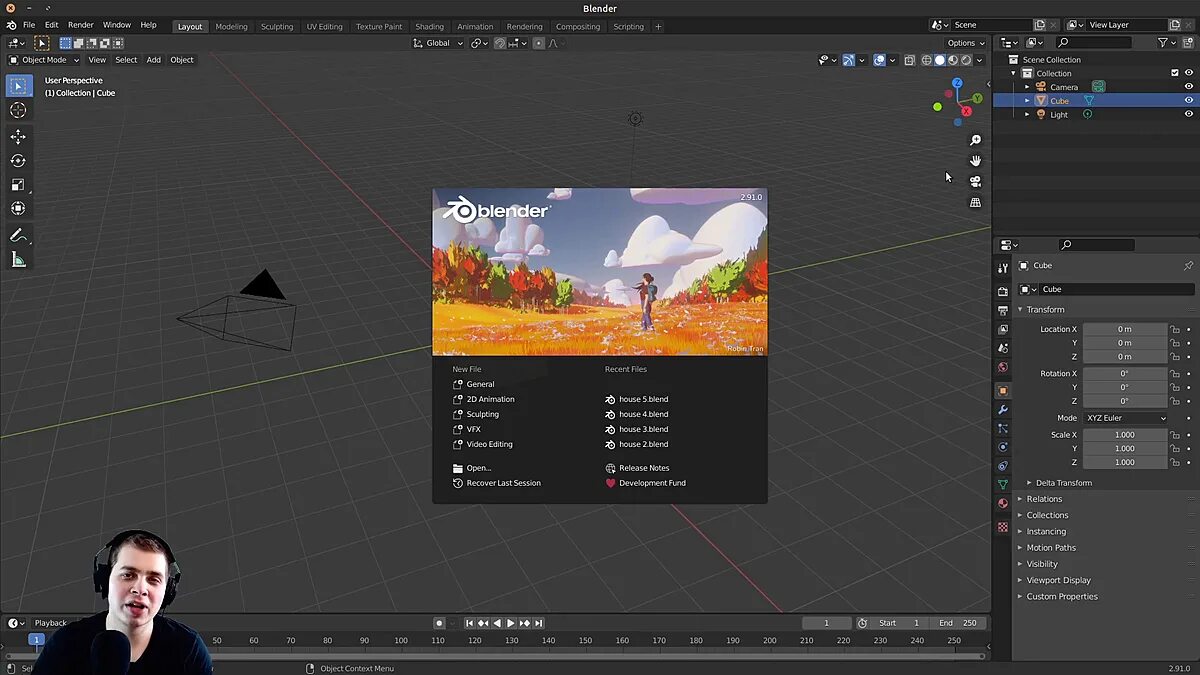Switch to the Shading workspace tab
This screenshot has height=675, width=1200.
pos(429,27)
